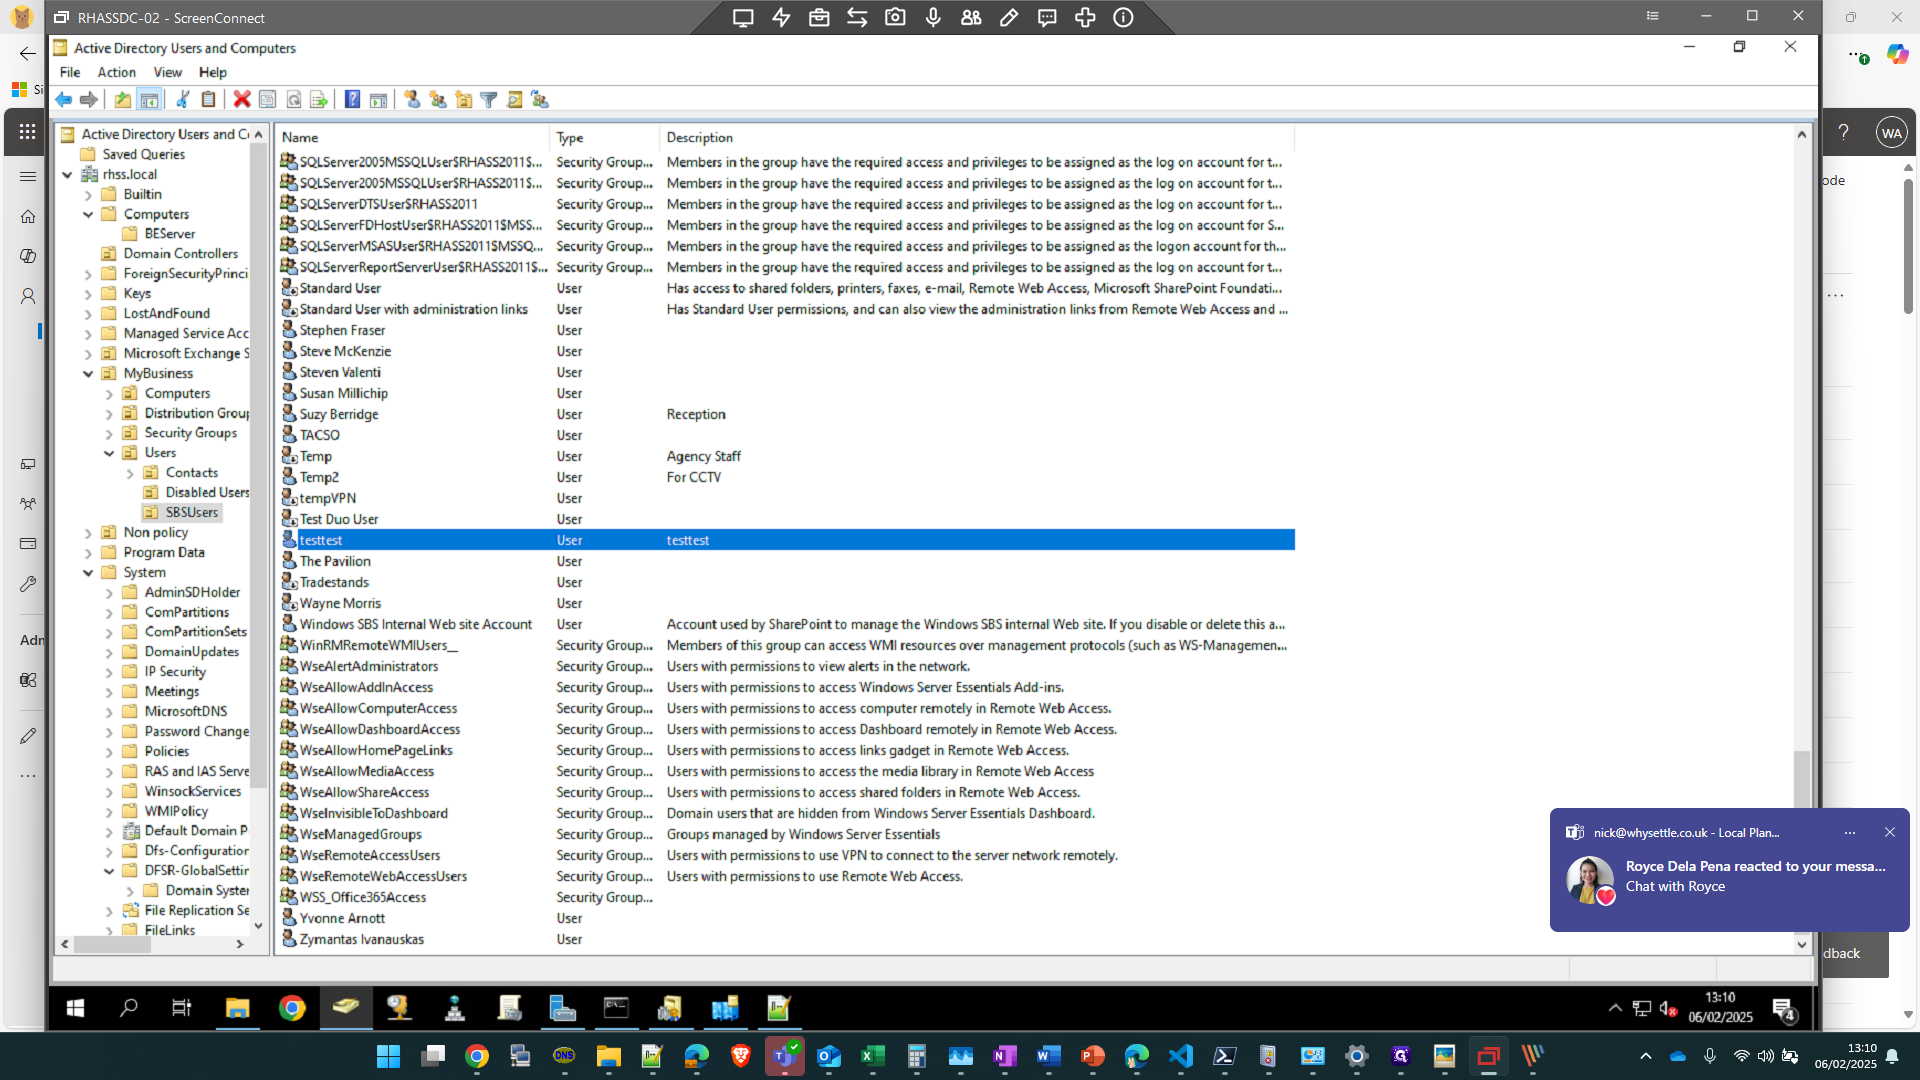Click ScreenConnect chat messages icon

[1047, 17]
